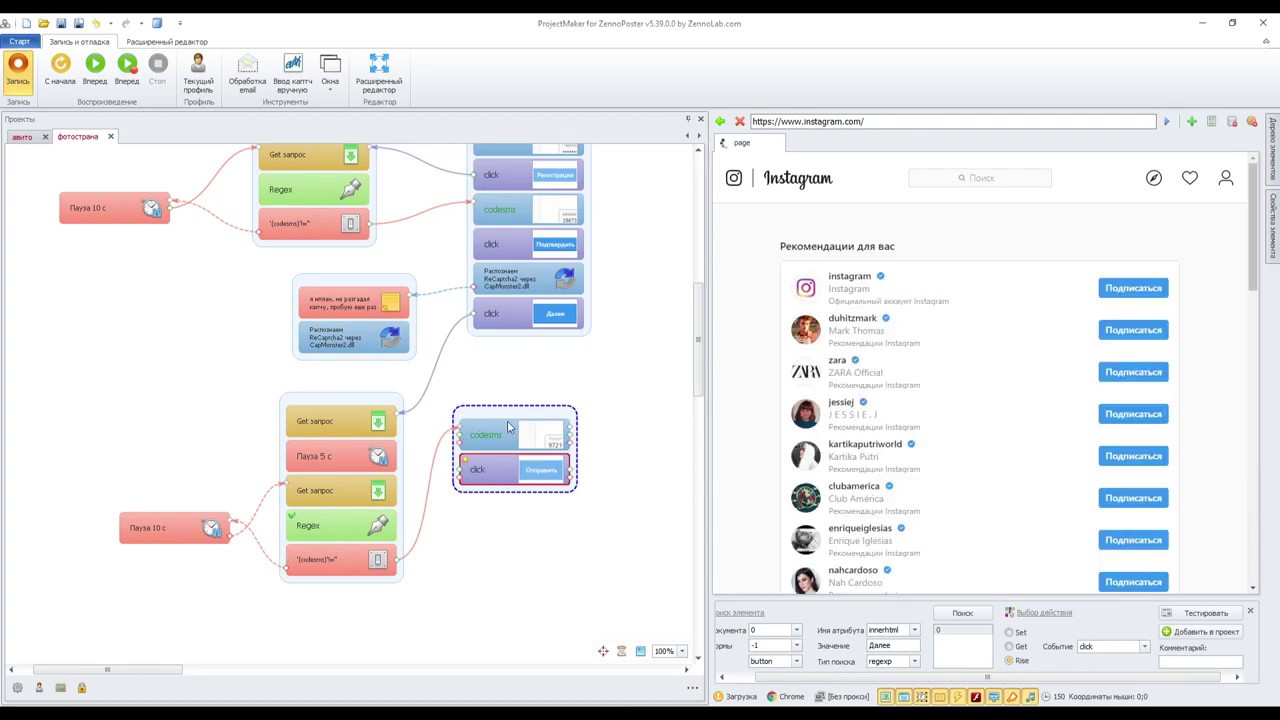Image resolution: width=1280 pixels, height=720 pixels.
Task: Run the green Вперед play button
Action: (x=95, y=69)
